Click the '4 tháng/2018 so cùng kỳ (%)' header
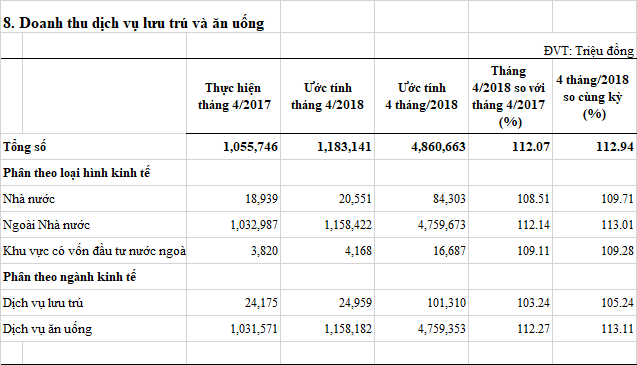 point(594,97)
